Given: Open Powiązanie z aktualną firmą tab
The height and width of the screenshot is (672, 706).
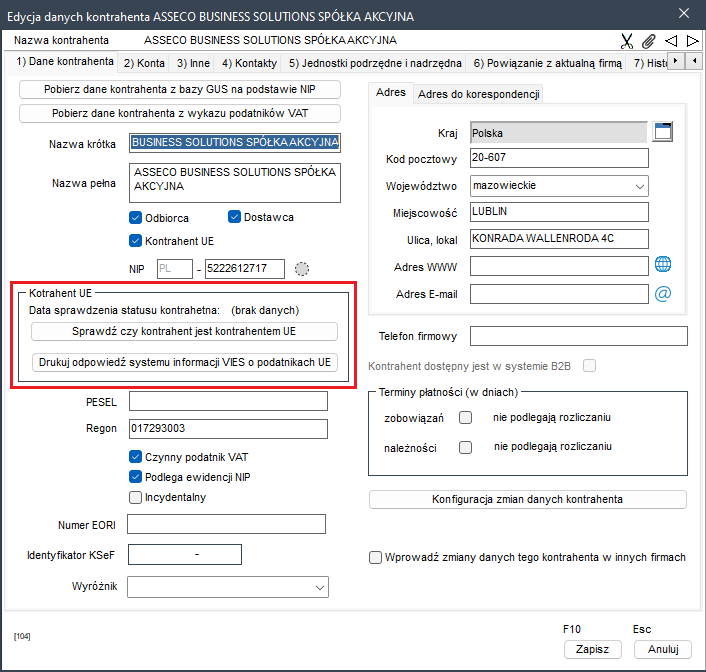Looking at the screenshot, I should click(548, 63).
